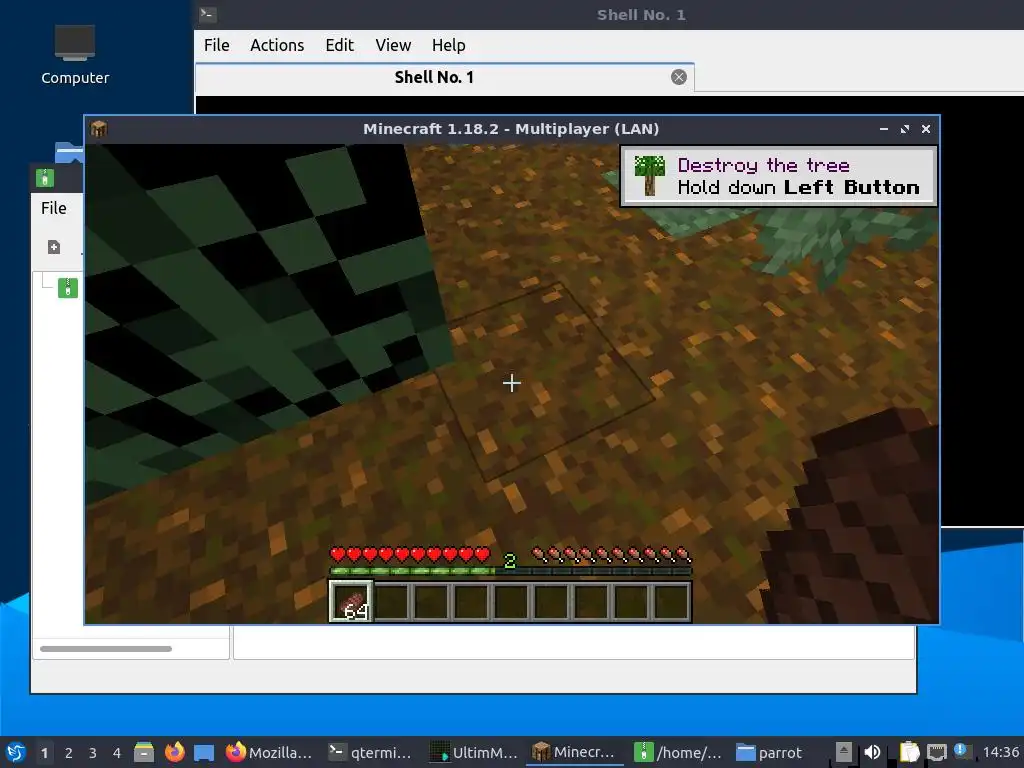Launch the file manager from taskbar quicklaunch
The height and width of the screenshot is (768, 1024).
144,752
